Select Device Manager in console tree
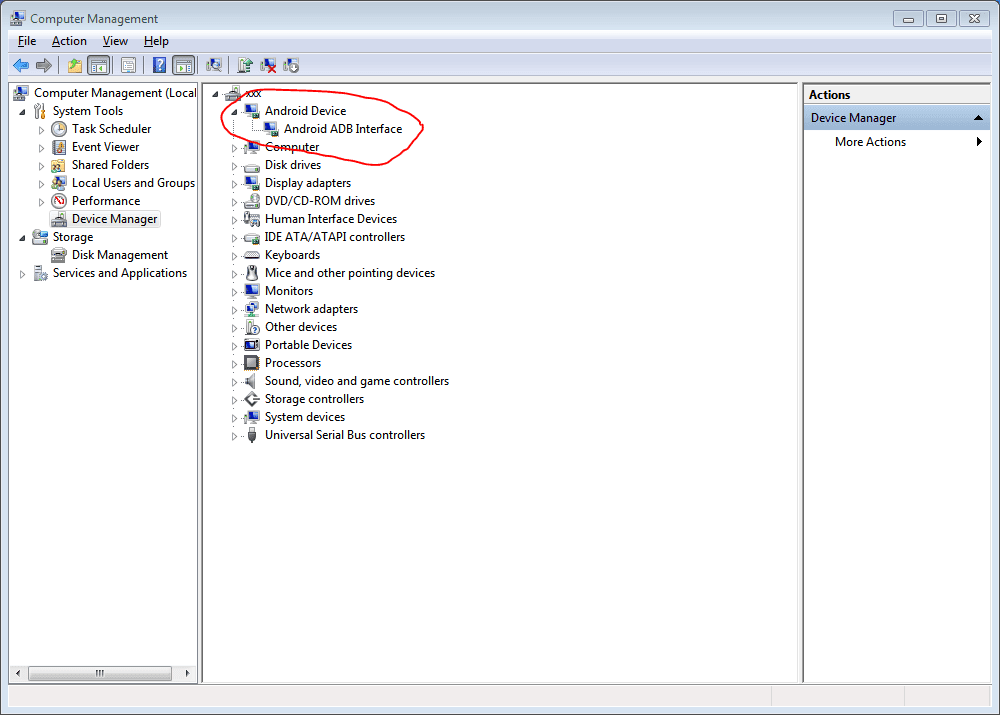1000x715 pixels. [114, 219]
